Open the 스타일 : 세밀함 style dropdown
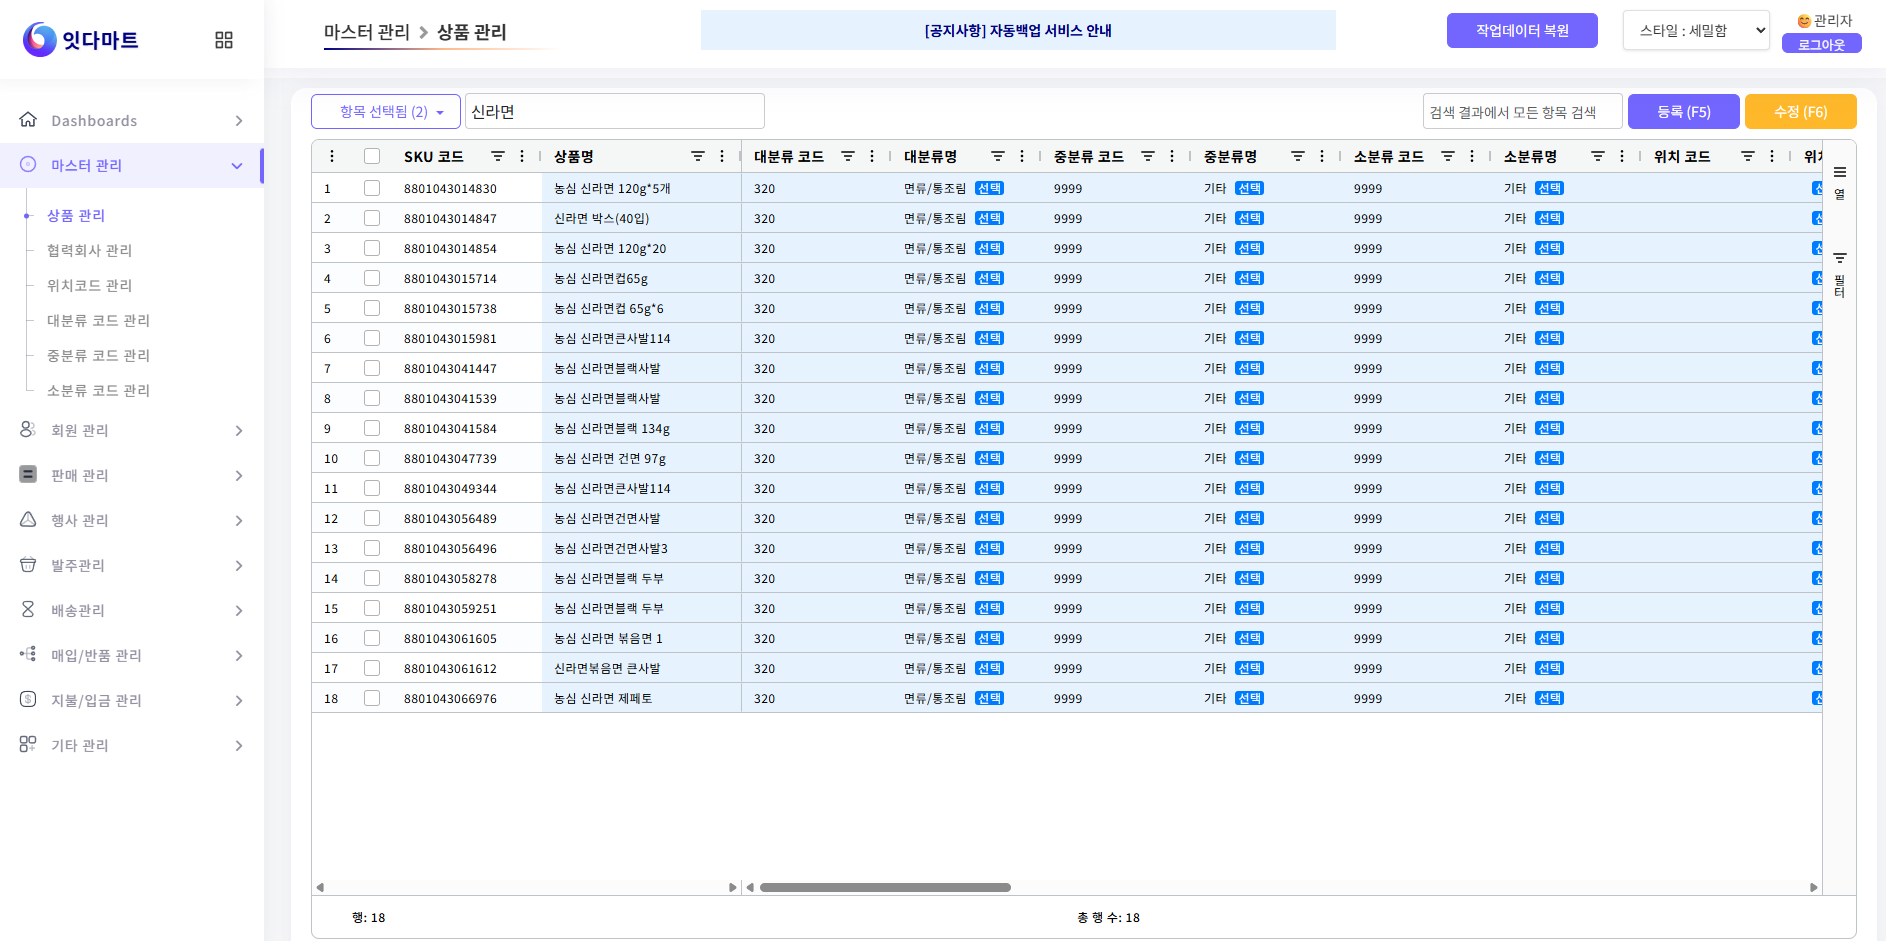The width and height of the screenshot is (1886, 941). [1696, 31]
